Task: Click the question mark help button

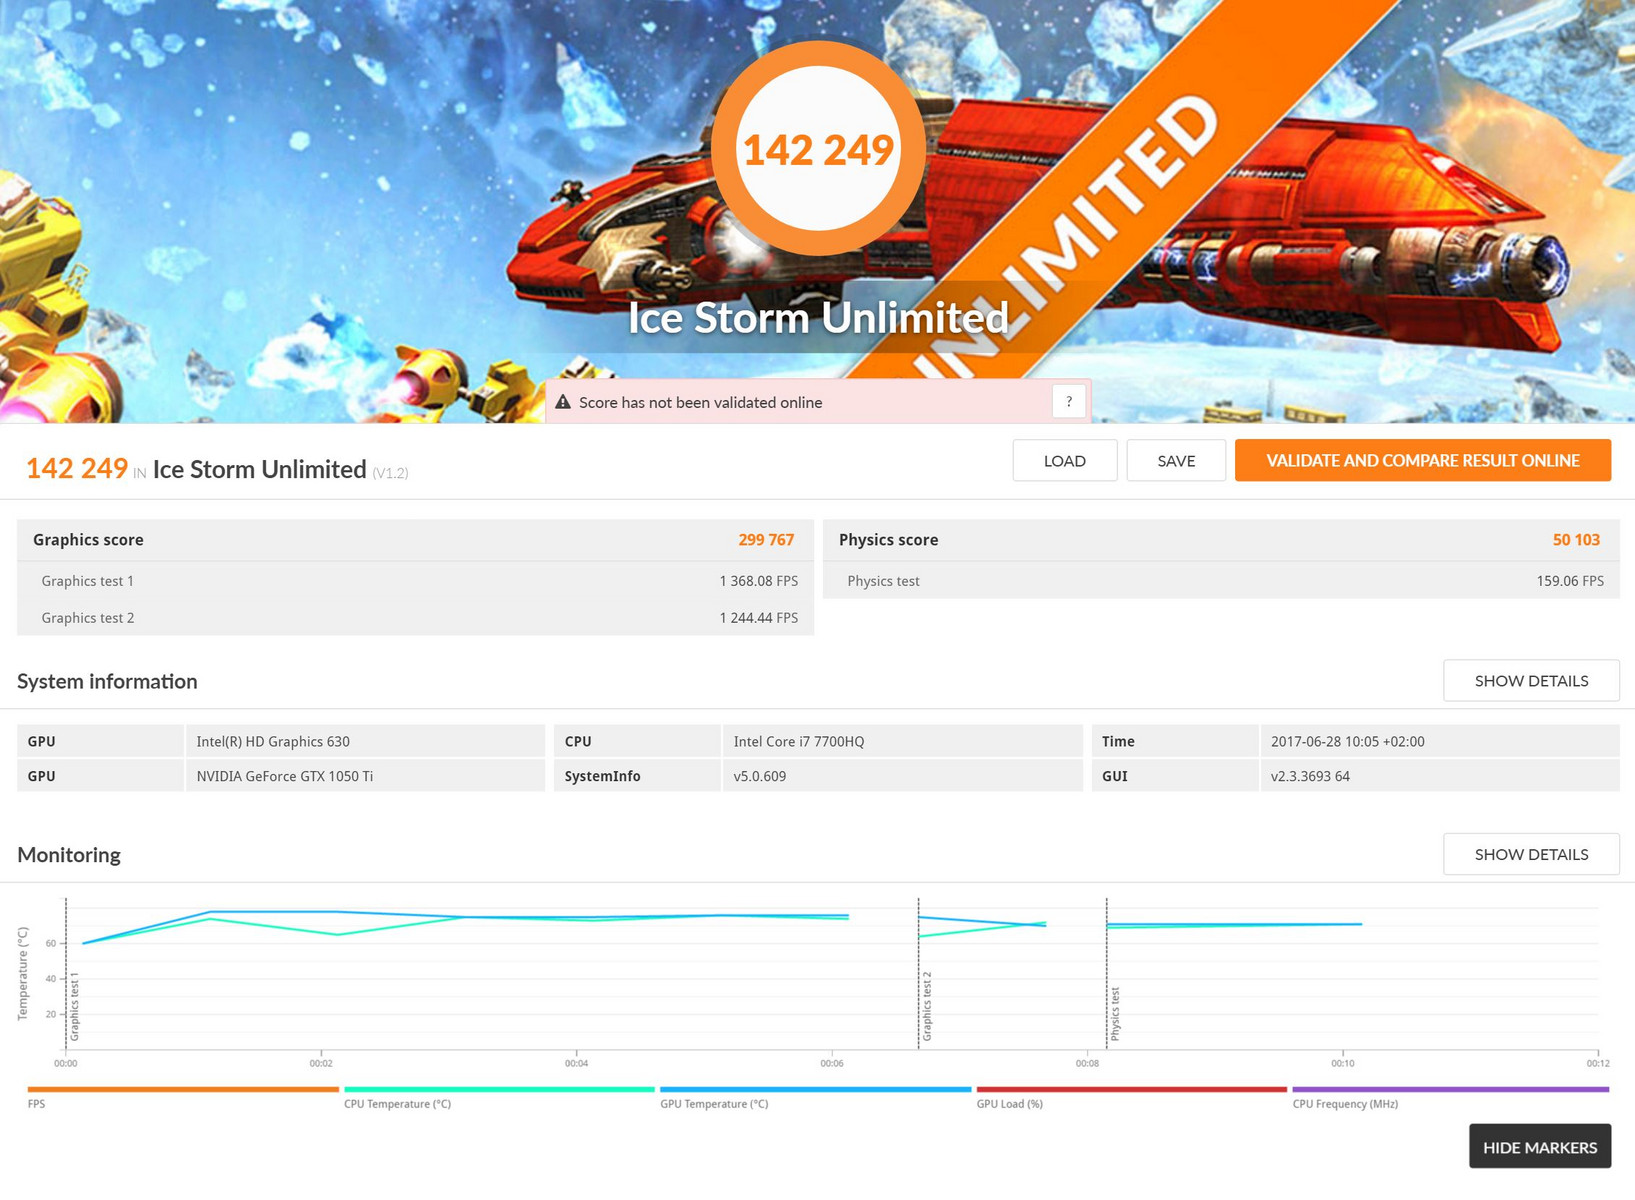Action: click(1069, 402)
